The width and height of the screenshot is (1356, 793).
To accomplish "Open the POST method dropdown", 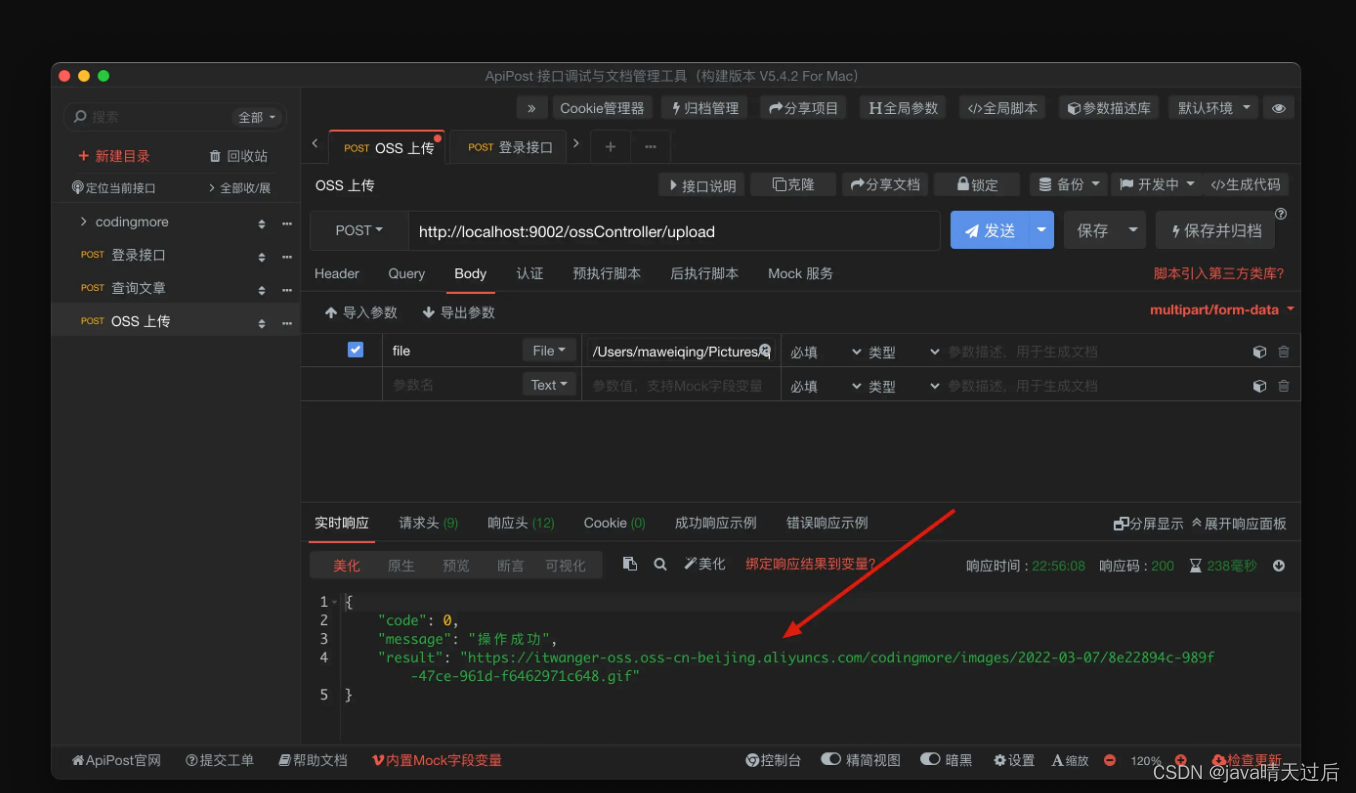I will click(358, 230).
